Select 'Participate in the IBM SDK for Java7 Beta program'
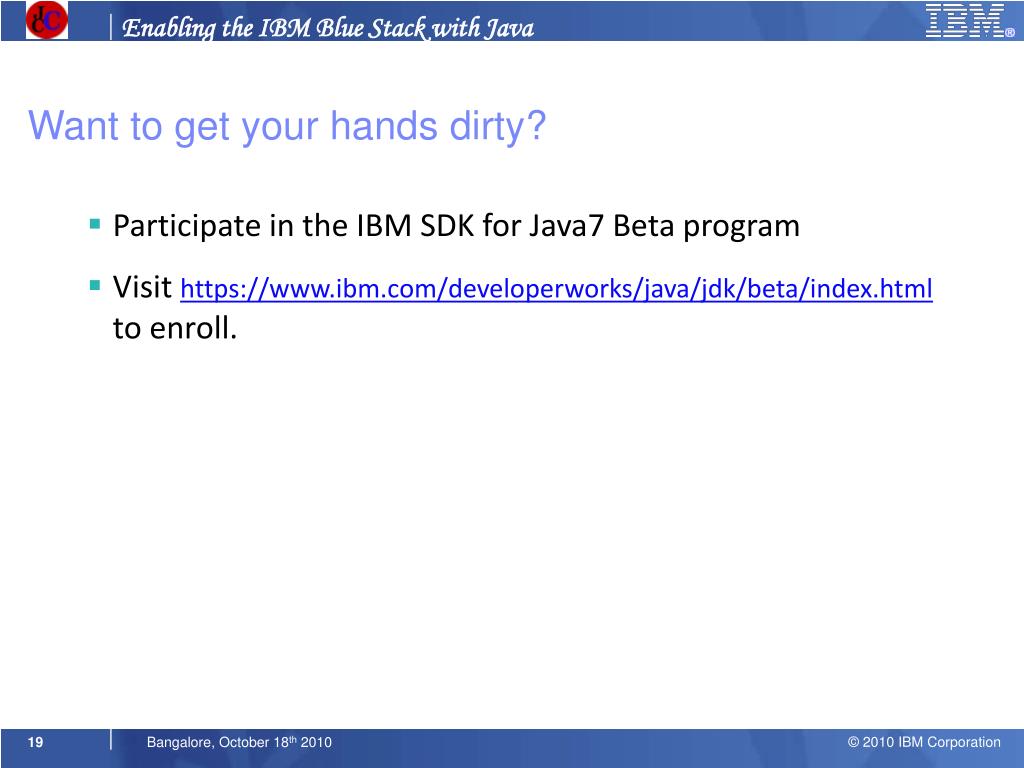The image size is (1024, 768). point(456,227)
